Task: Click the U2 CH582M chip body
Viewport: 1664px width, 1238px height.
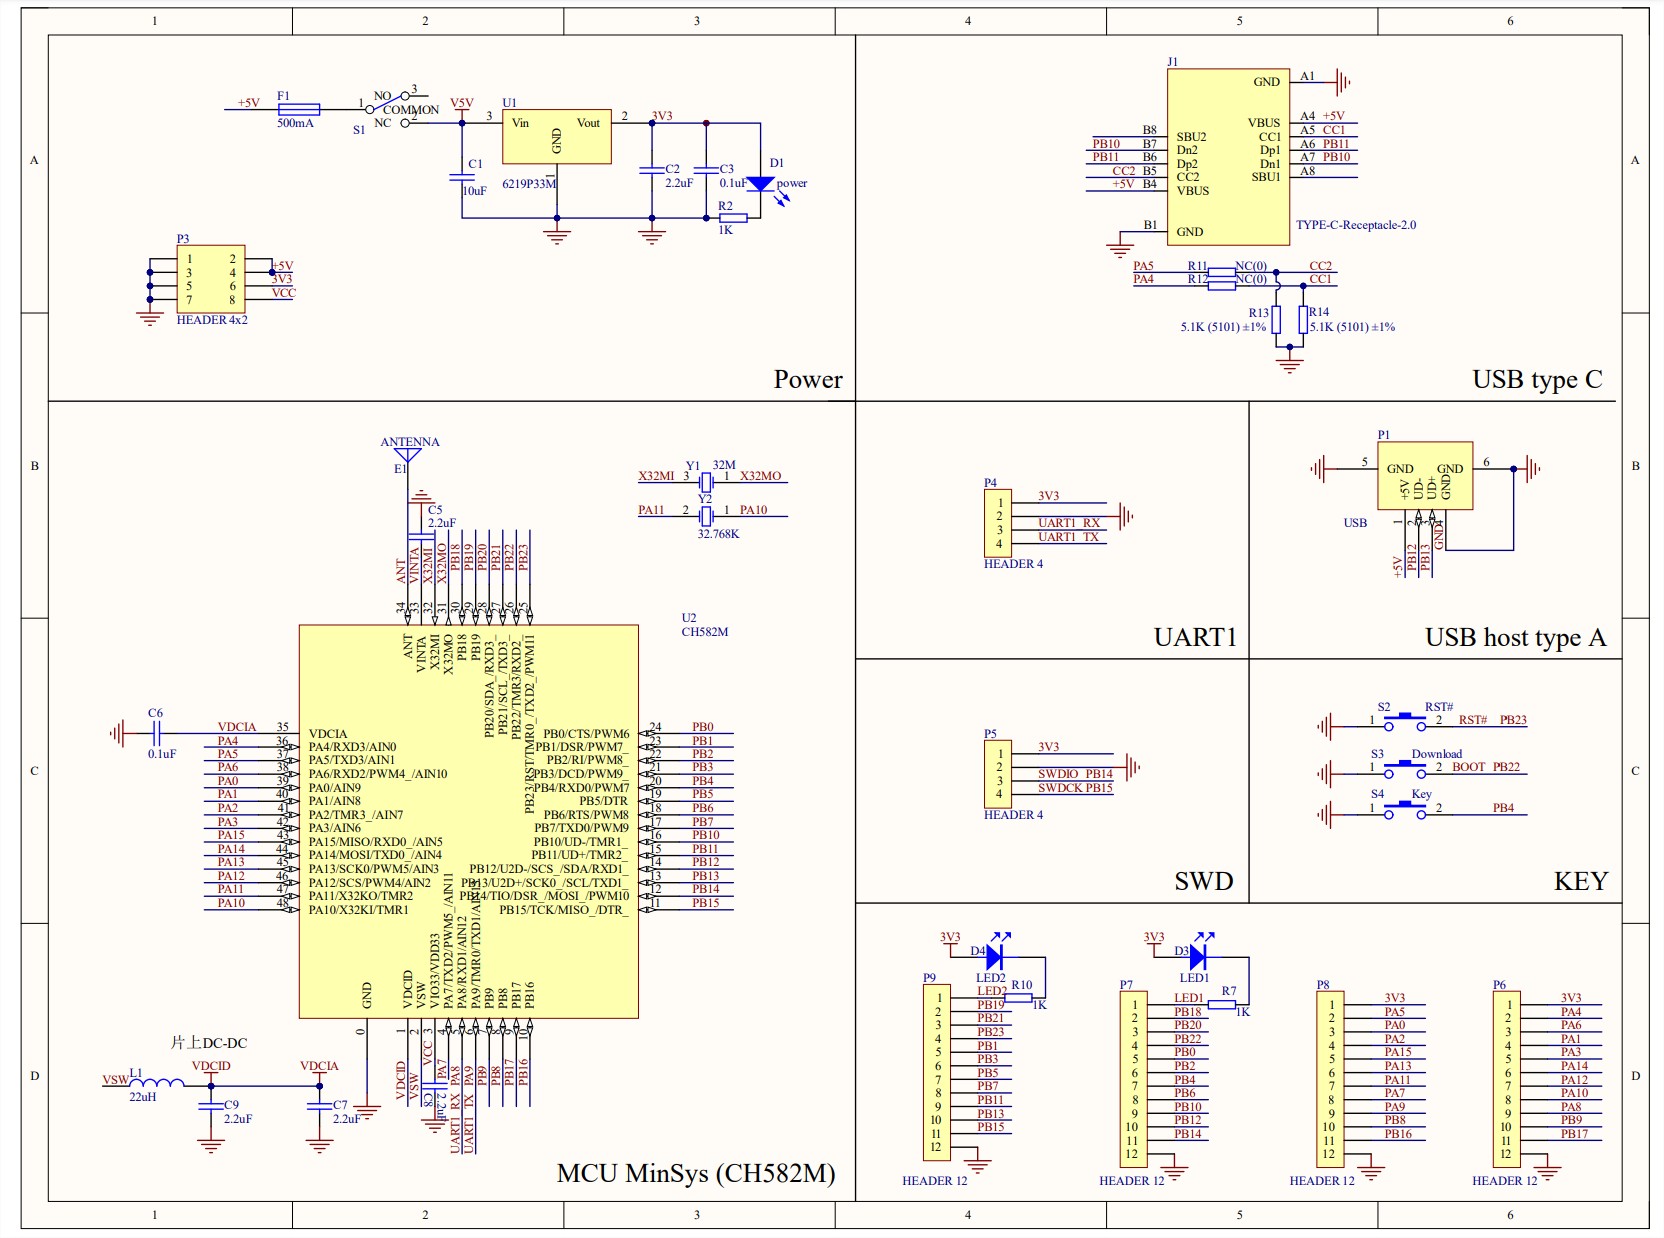Action: [x=469, y=822]
